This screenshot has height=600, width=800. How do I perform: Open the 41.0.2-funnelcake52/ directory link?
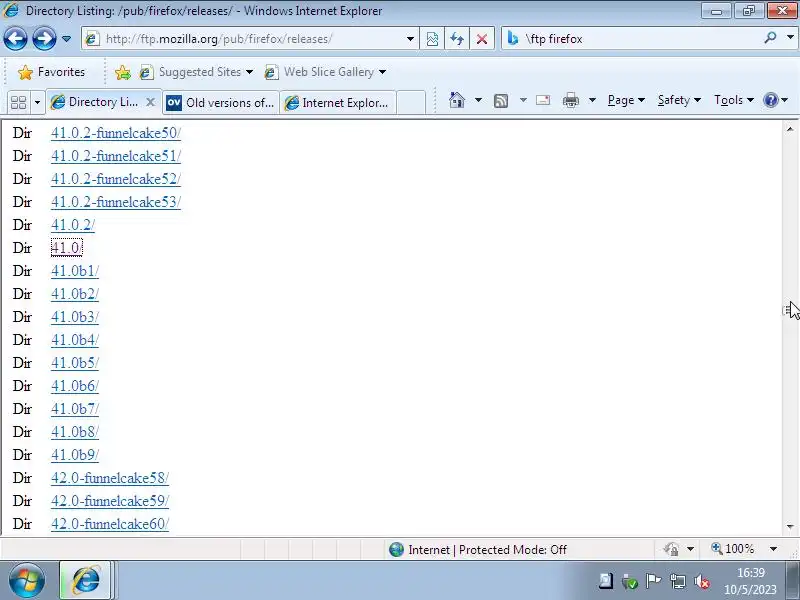[116, 179]
